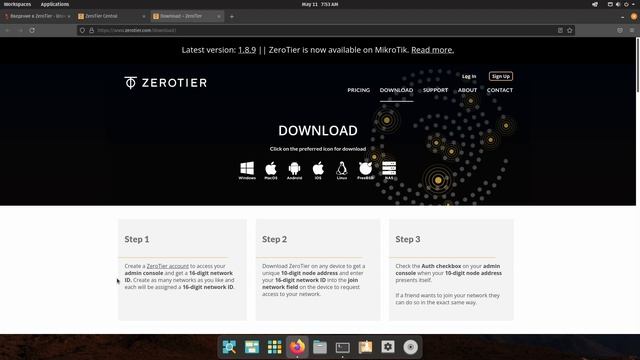This screenshot has height=360, width=640.
Task: Download the Windows version via its icon
Action: click(x=247, y=170)
